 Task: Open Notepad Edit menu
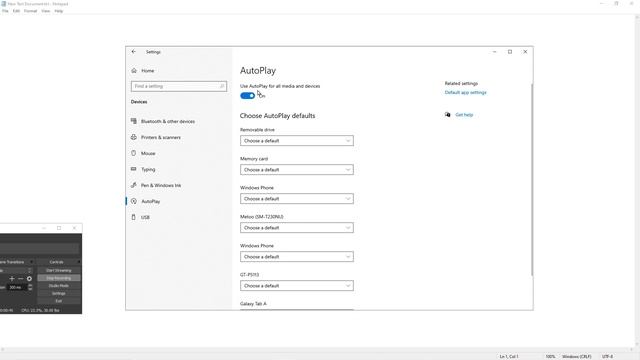coord(16,11)
